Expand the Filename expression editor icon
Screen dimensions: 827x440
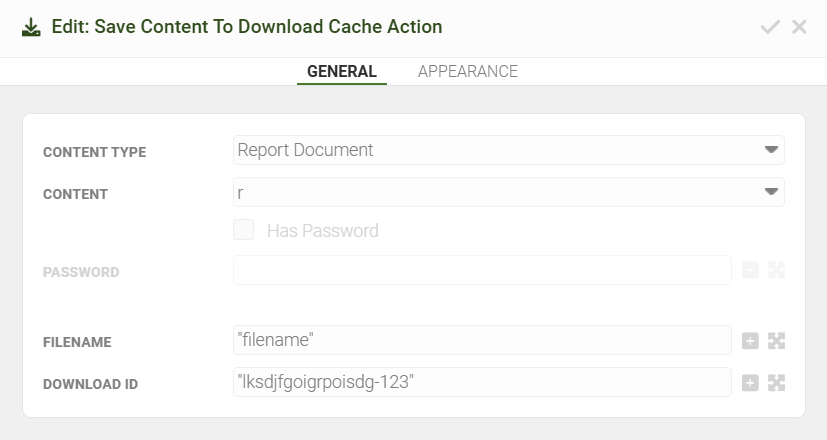(776, 341)
